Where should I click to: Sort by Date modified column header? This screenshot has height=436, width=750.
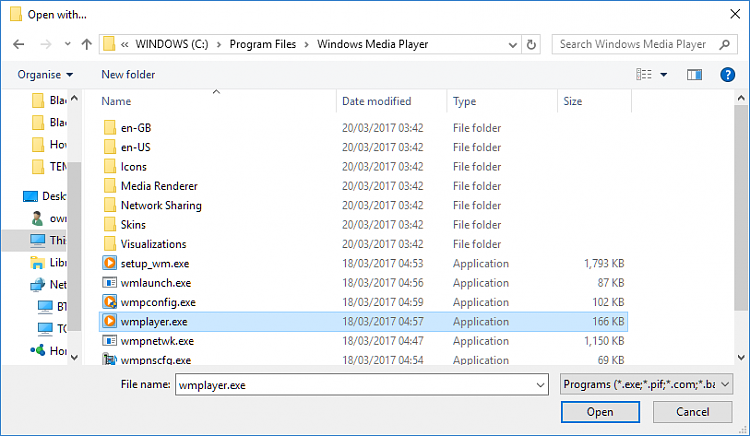tap(376, 101)
